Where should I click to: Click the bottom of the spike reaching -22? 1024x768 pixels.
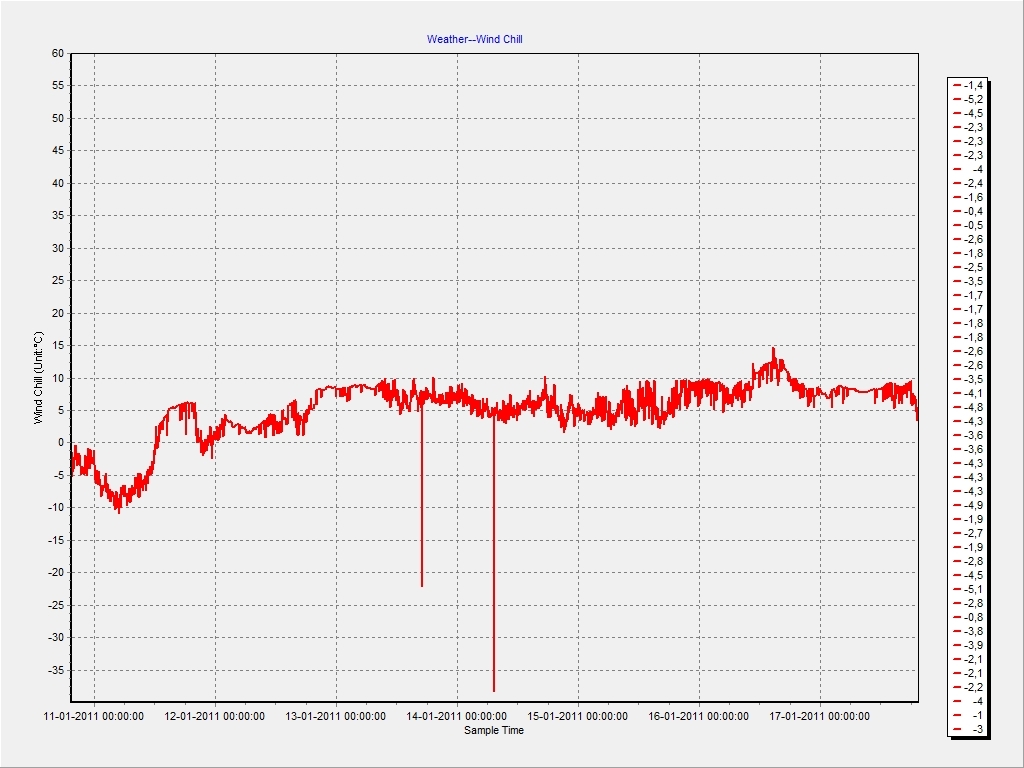(x=422, y=584)
